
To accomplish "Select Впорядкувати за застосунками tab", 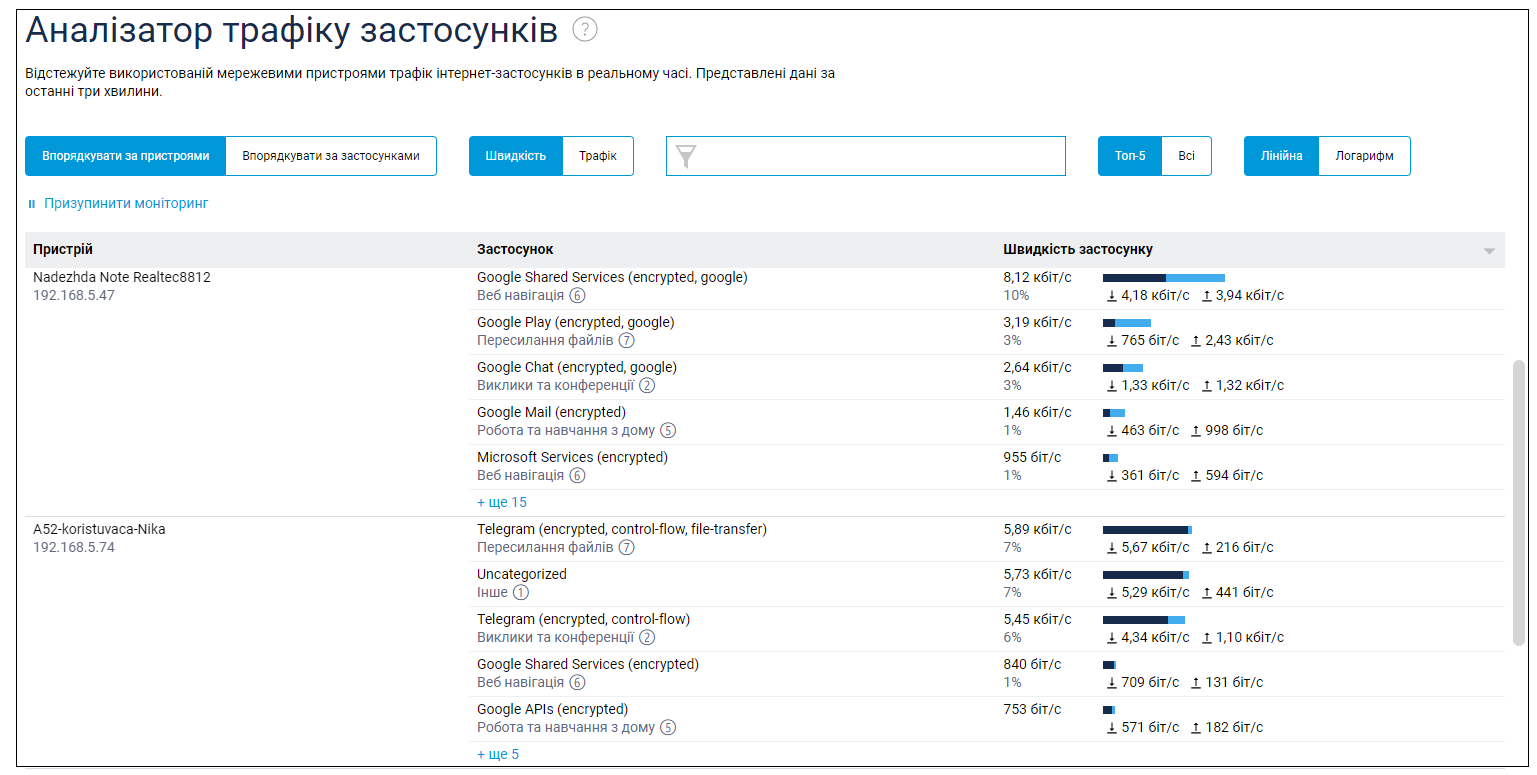I will tap(331, 156).
